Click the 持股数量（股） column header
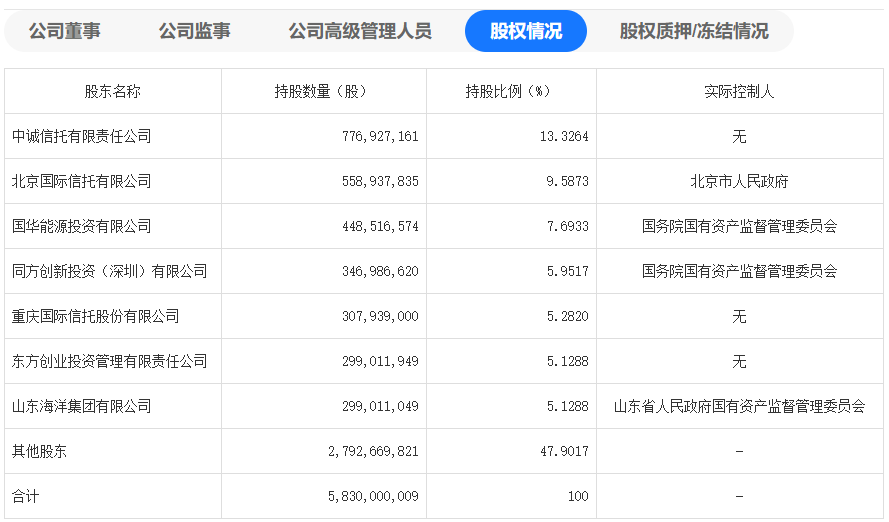Screen dimensions: 889x522 [324, 91]
